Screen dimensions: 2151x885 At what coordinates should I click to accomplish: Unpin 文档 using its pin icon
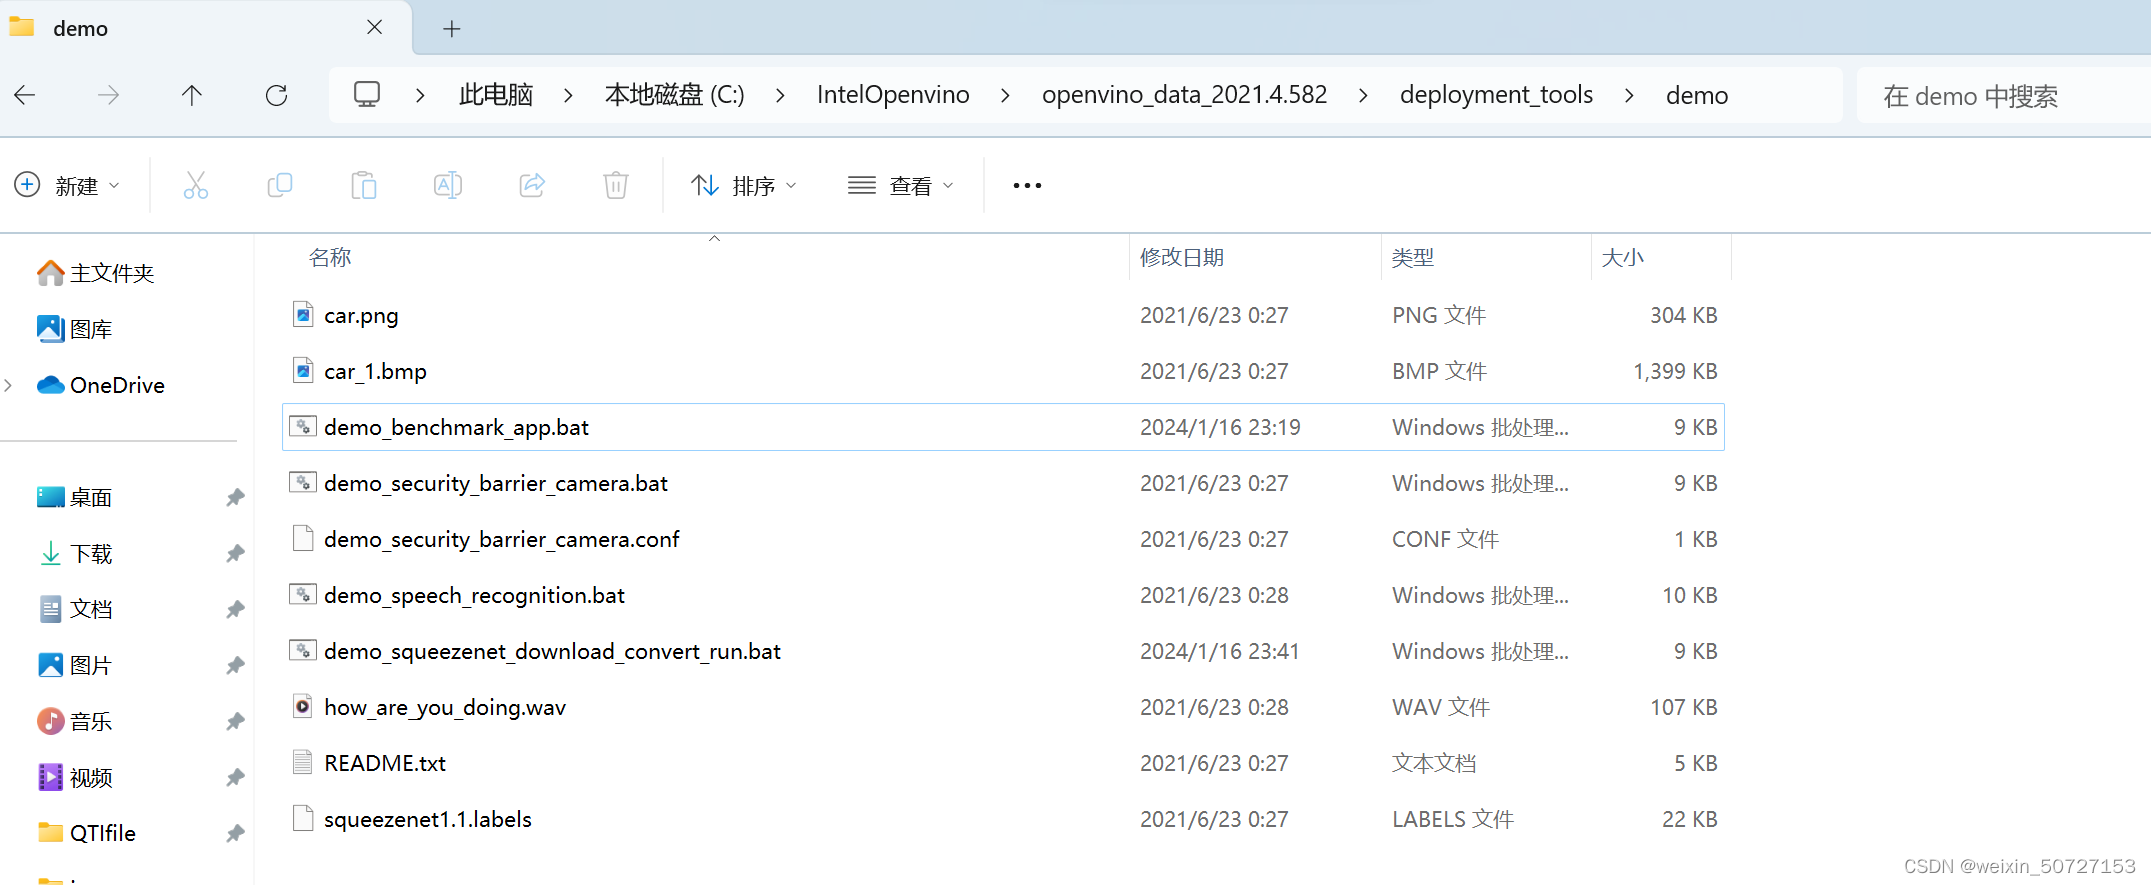pyautogui.click(x=235, y=609)
